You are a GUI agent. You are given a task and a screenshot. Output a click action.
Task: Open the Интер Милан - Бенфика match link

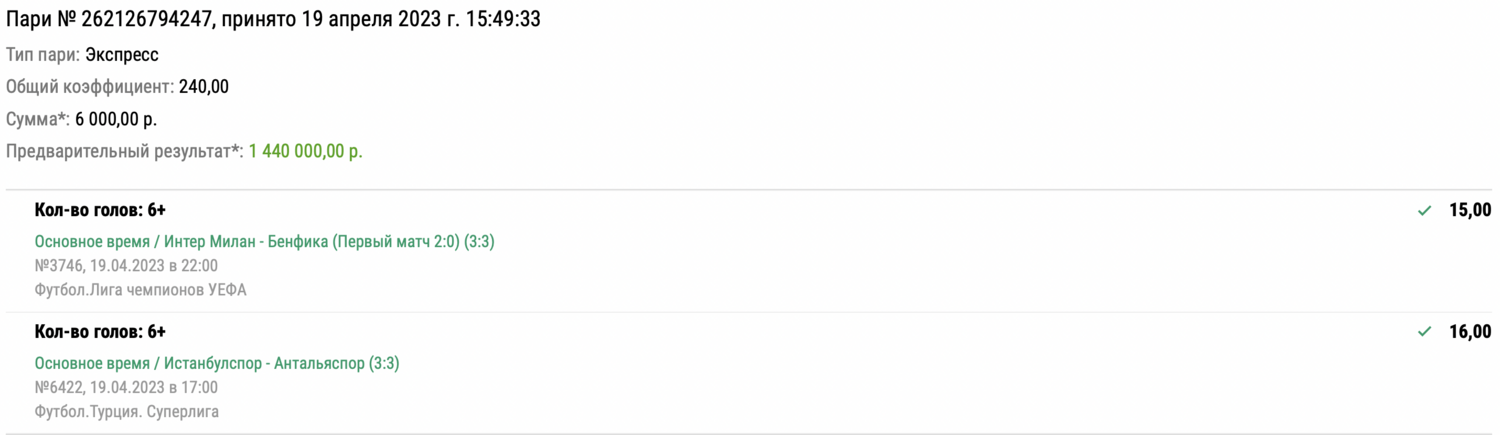(264, 242)
